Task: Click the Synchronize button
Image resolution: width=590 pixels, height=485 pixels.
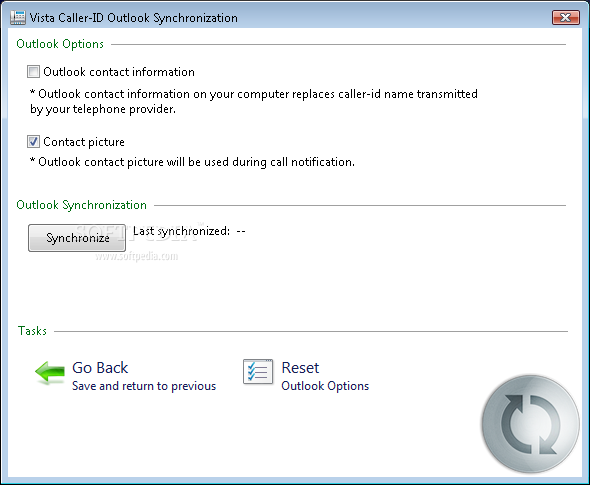Action: (77, 238)
